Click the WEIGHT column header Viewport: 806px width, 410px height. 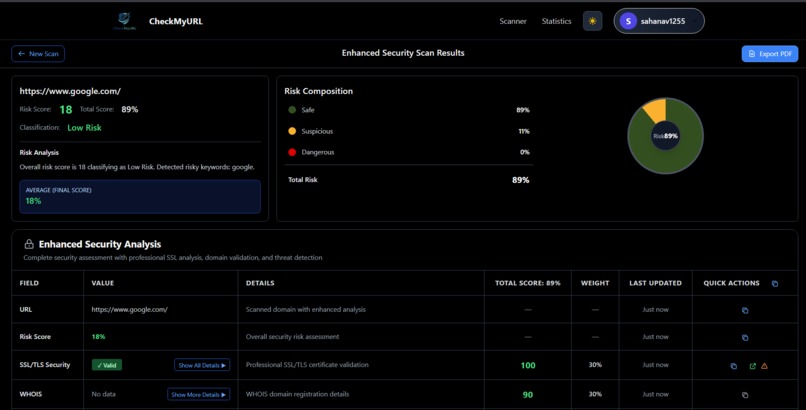point(595,283)
